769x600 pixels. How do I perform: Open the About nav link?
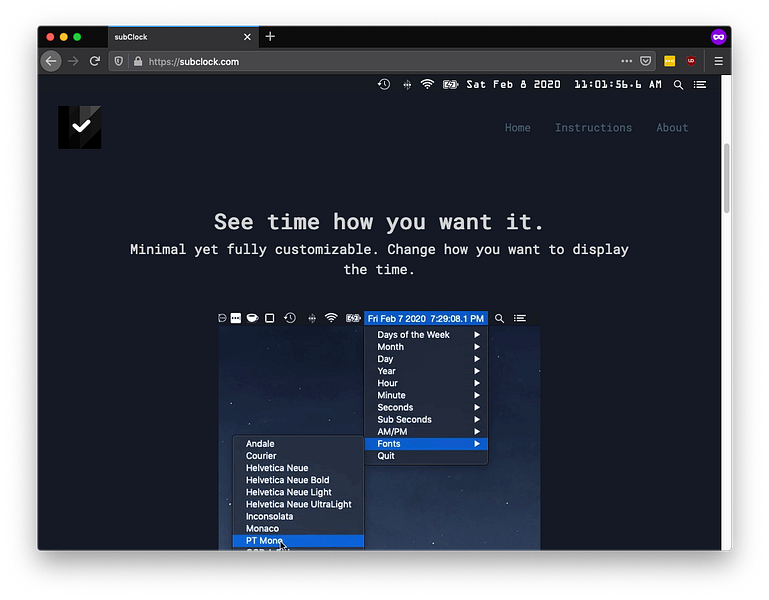click(672, 128)
